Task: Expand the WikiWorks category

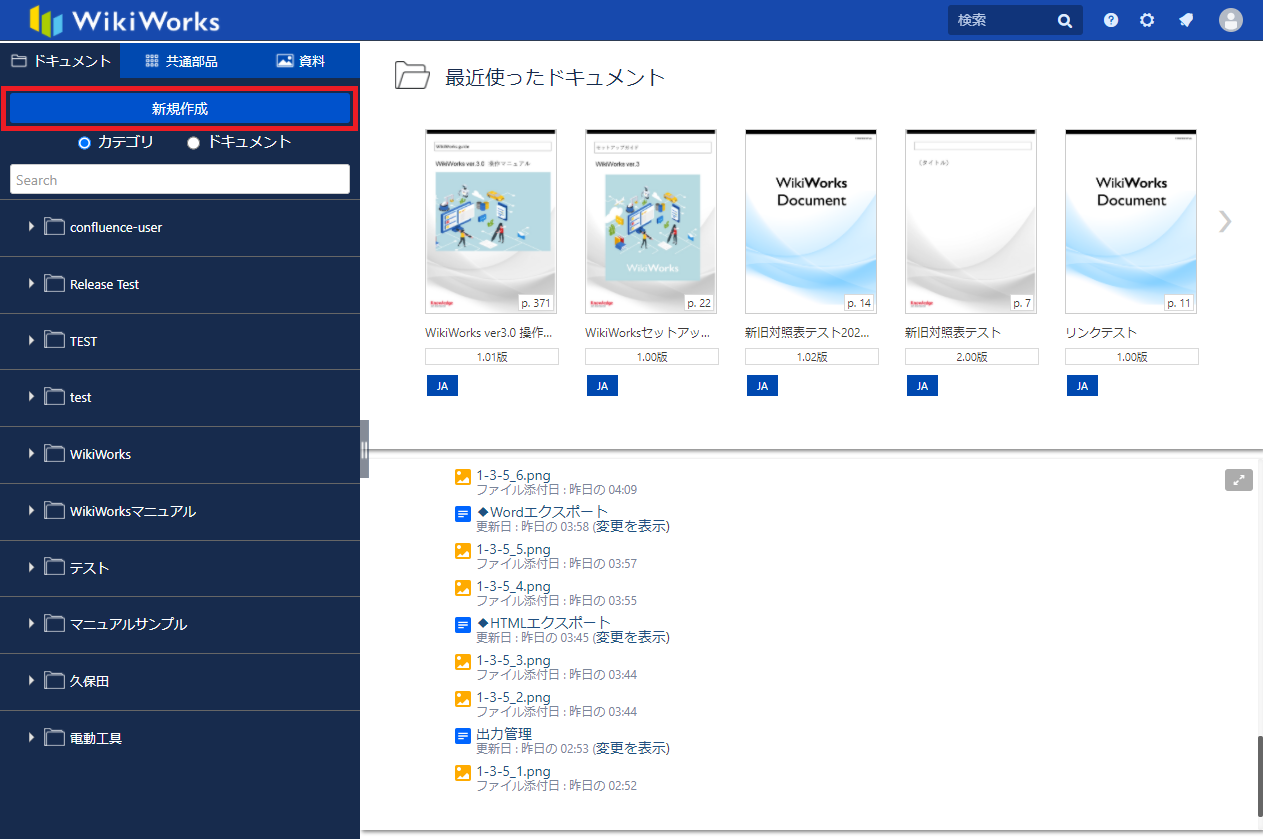Action: point(31,454)
